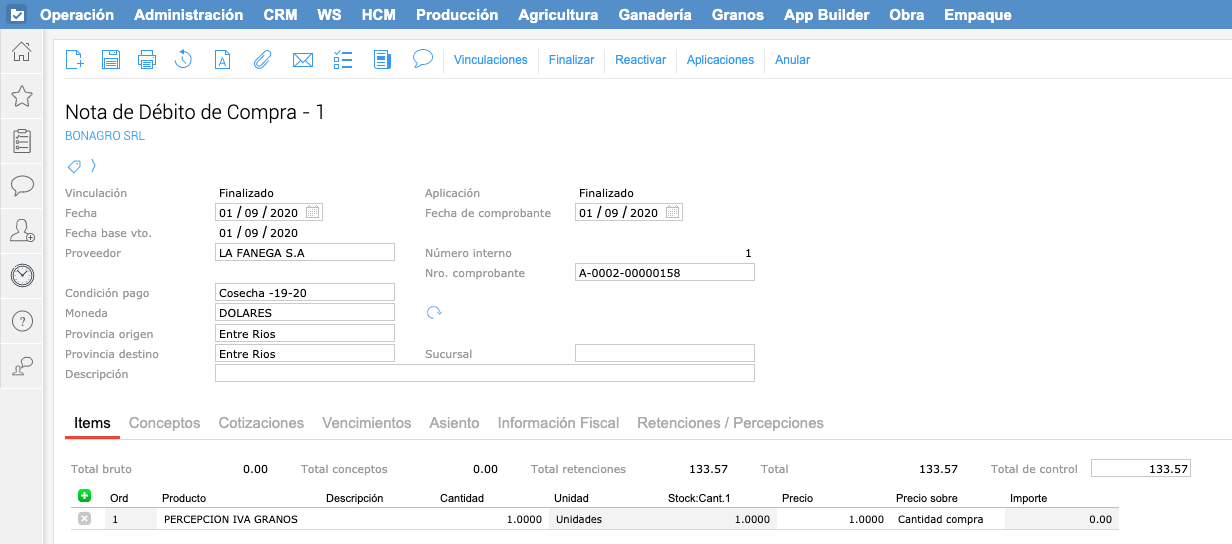
Task: Save the document with the diskette icon
Action: point(111,60)
